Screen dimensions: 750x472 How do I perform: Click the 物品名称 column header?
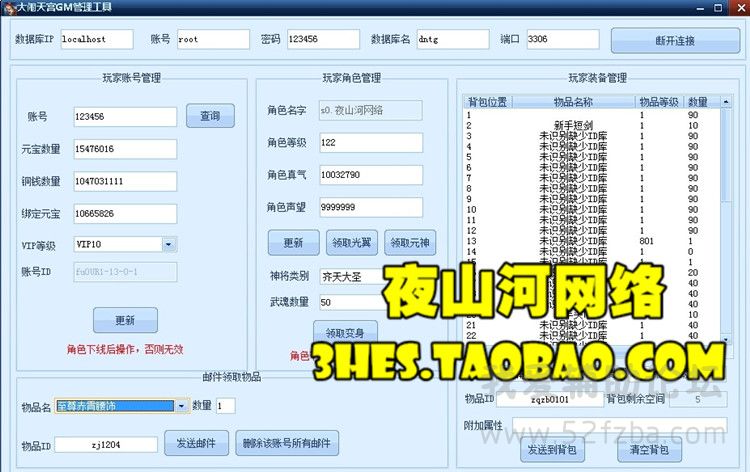574,102
